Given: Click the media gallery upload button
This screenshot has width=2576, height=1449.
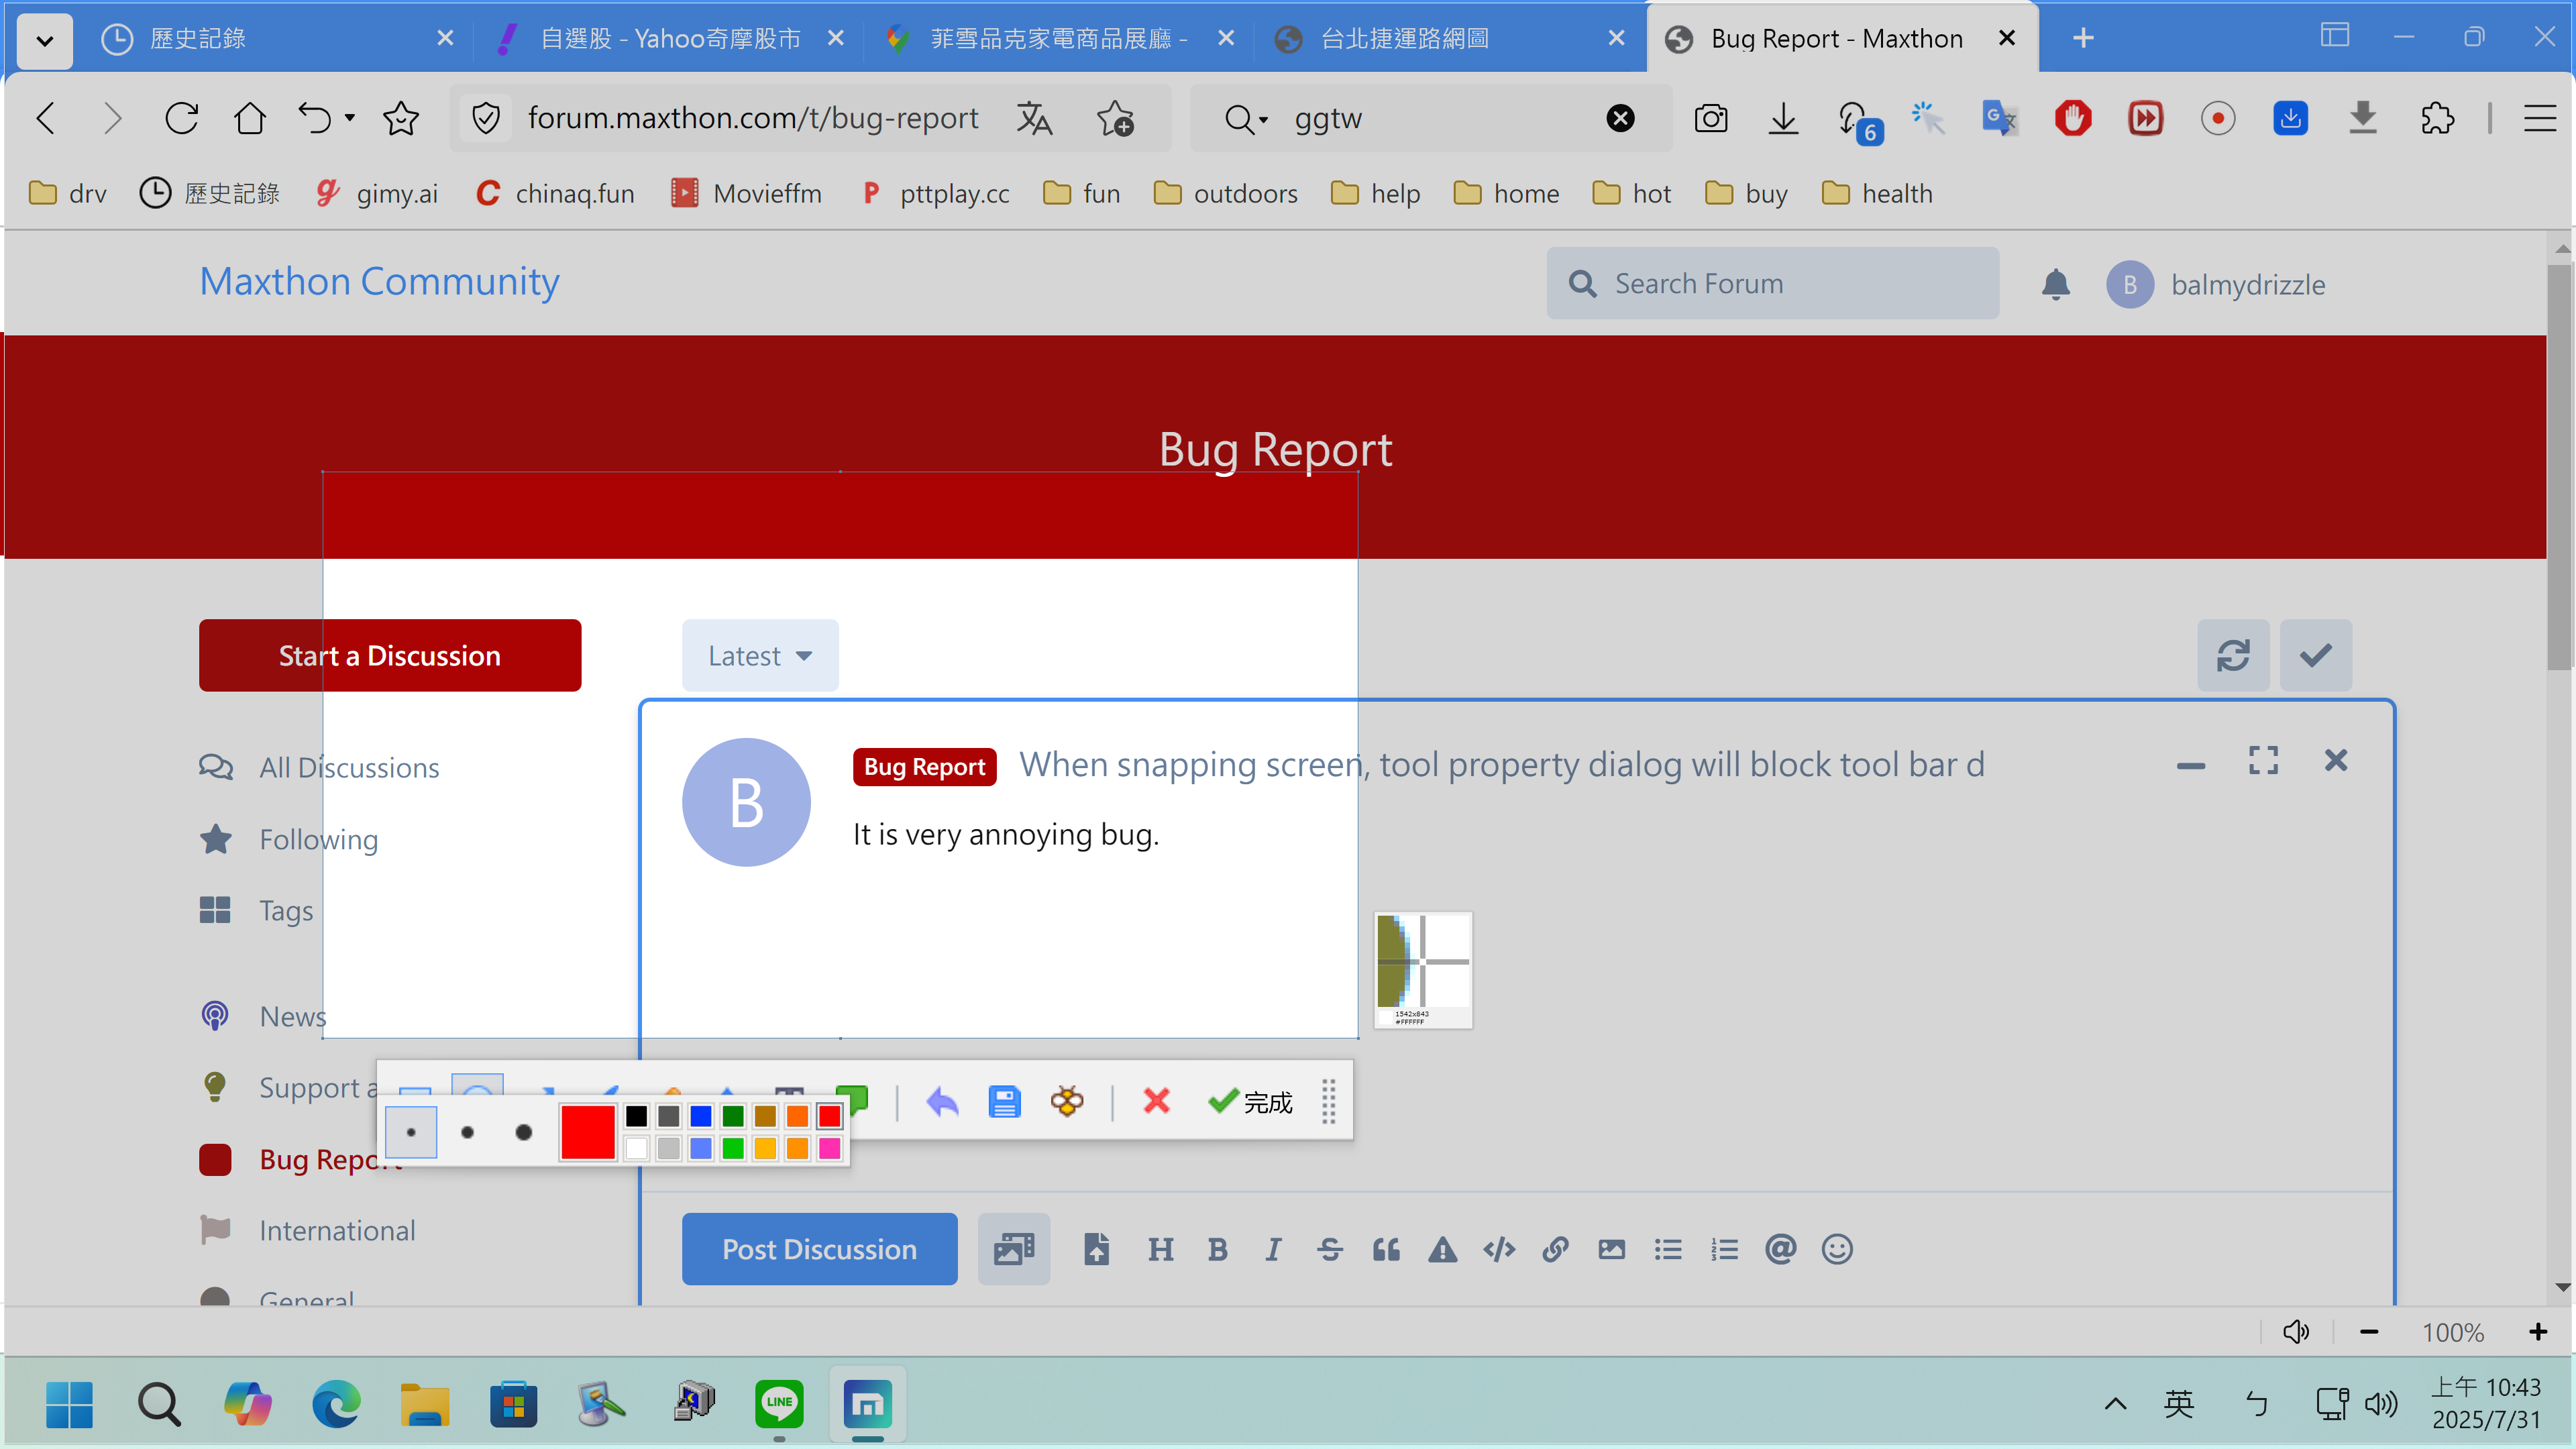Looking at the screenshot, I should [x=1014, y=1249].
